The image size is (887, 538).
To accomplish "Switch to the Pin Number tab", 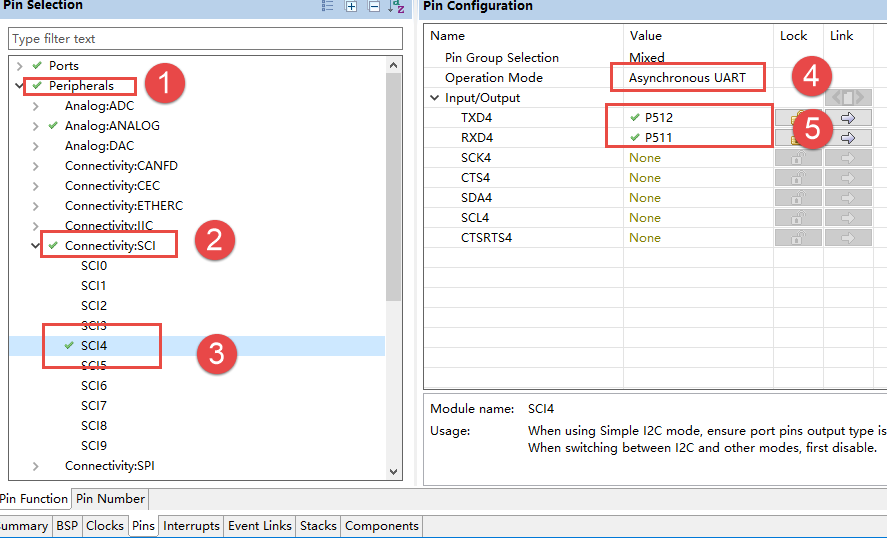I will click(x=110, y=499).
